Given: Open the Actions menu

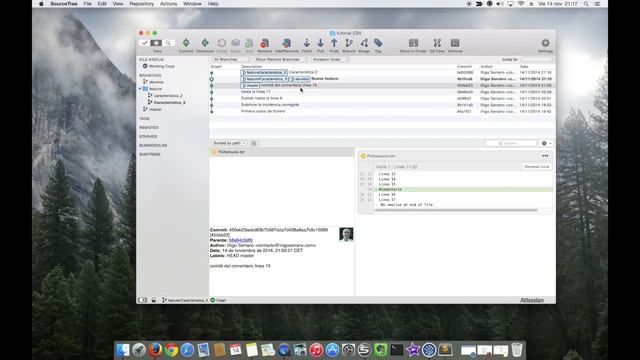Looking at the screenshot, I should click(x=169, y=4).
